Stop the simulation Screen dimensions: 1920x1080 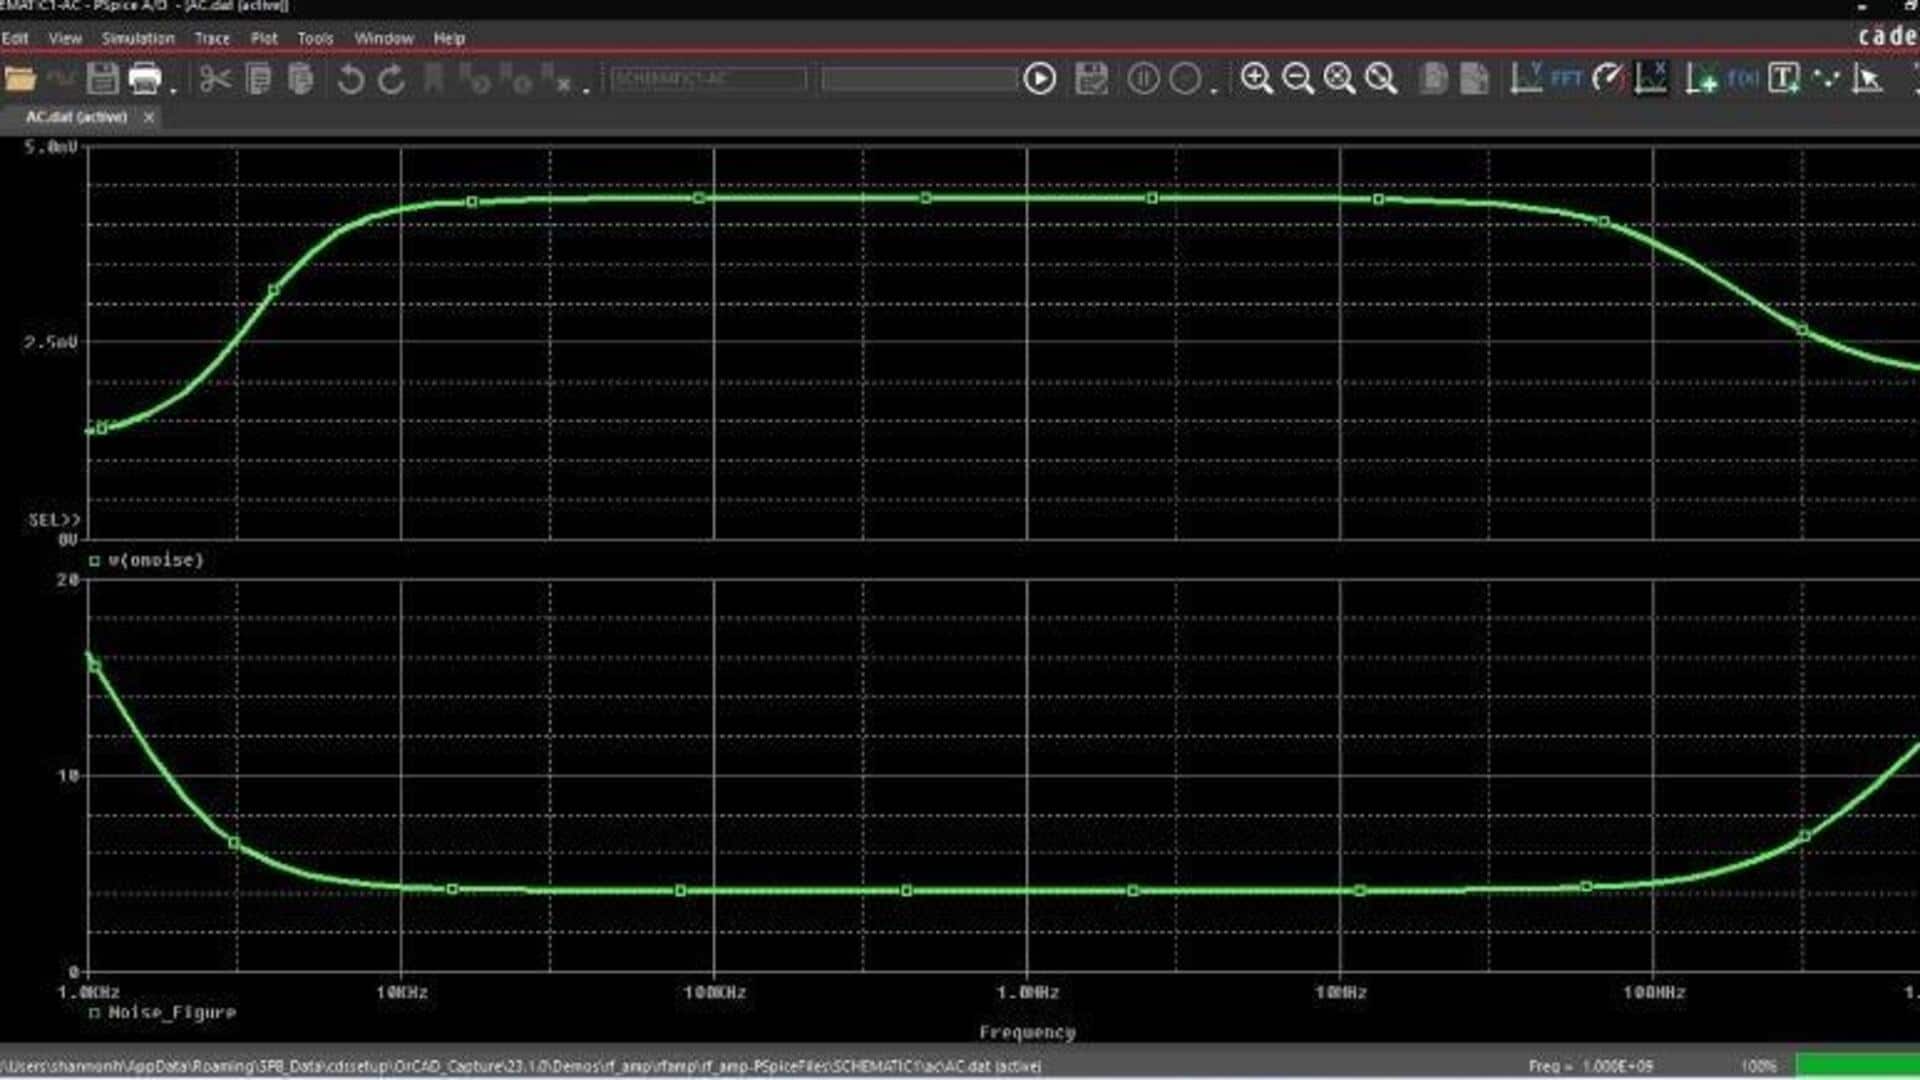coord(1185,78)
